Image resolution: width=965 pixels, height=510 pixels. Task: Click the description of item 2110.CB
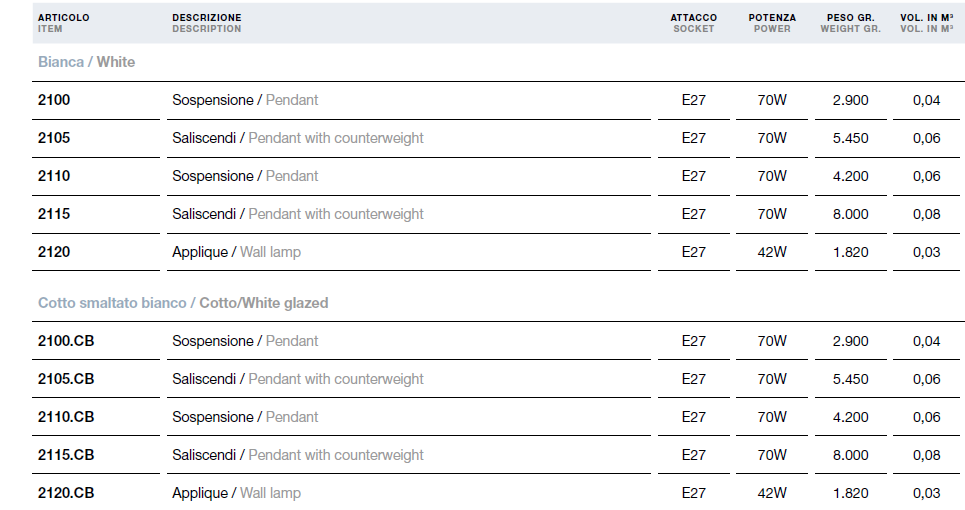point(245,417)
